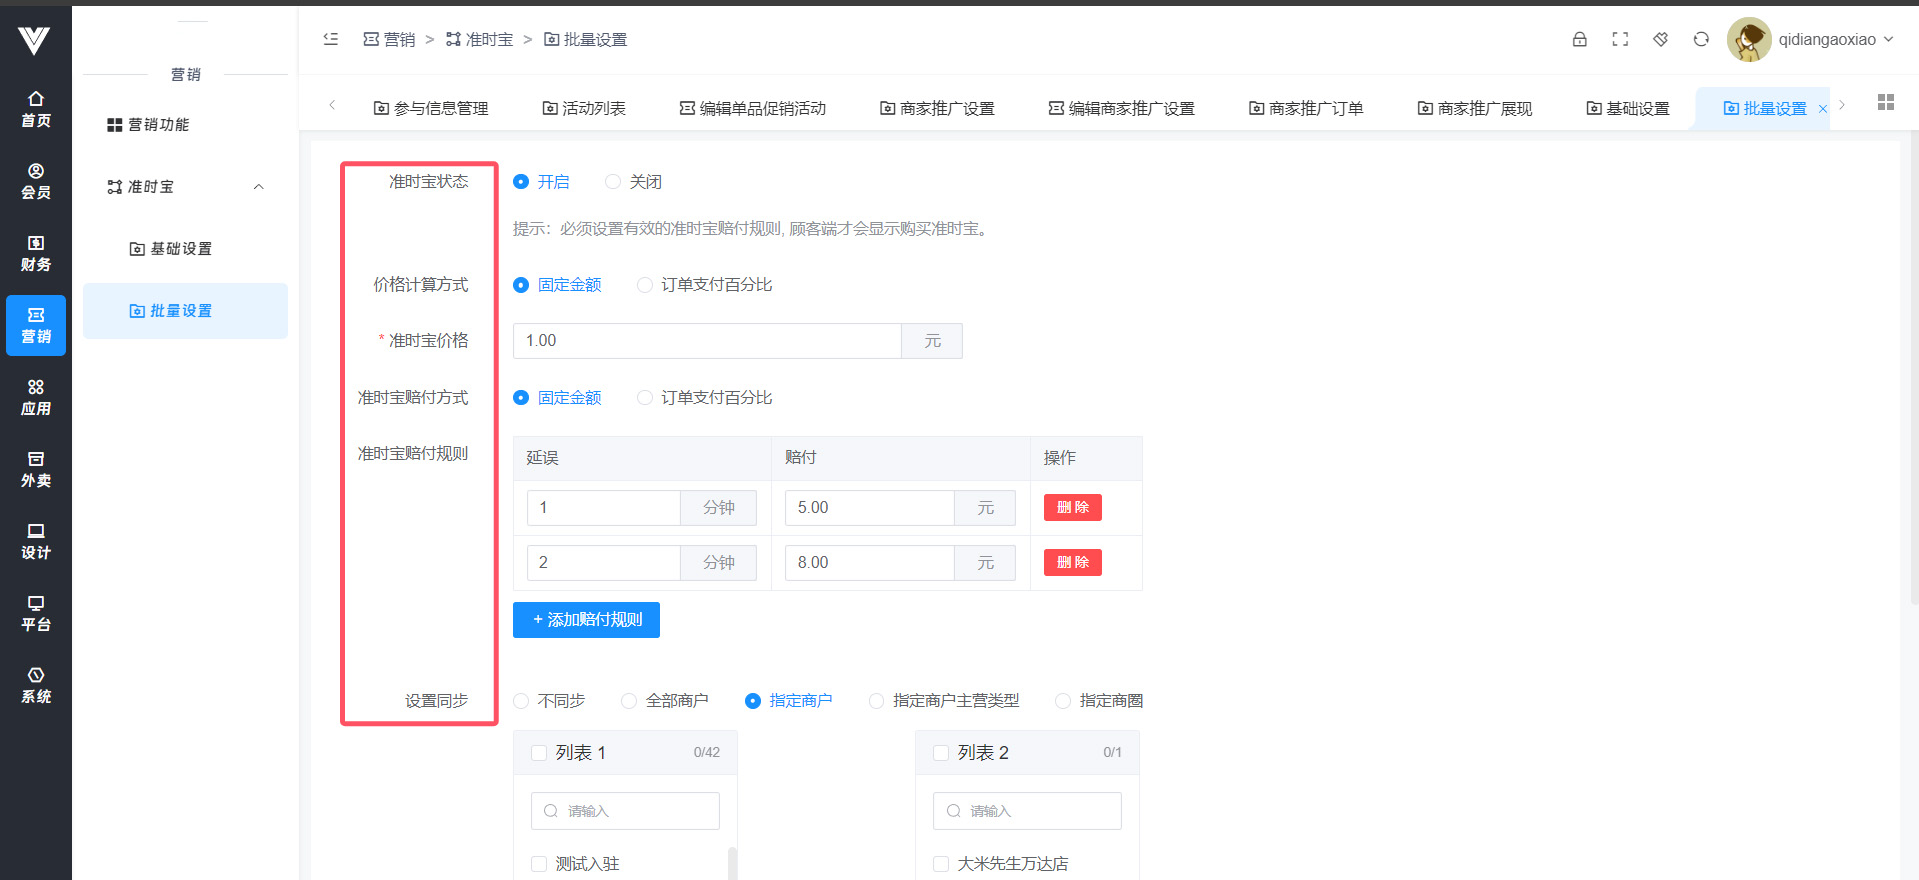This screenshot has height=880, width=1919.
Task: Select 全部商户 sync option
Action: (x=629, y=701)
